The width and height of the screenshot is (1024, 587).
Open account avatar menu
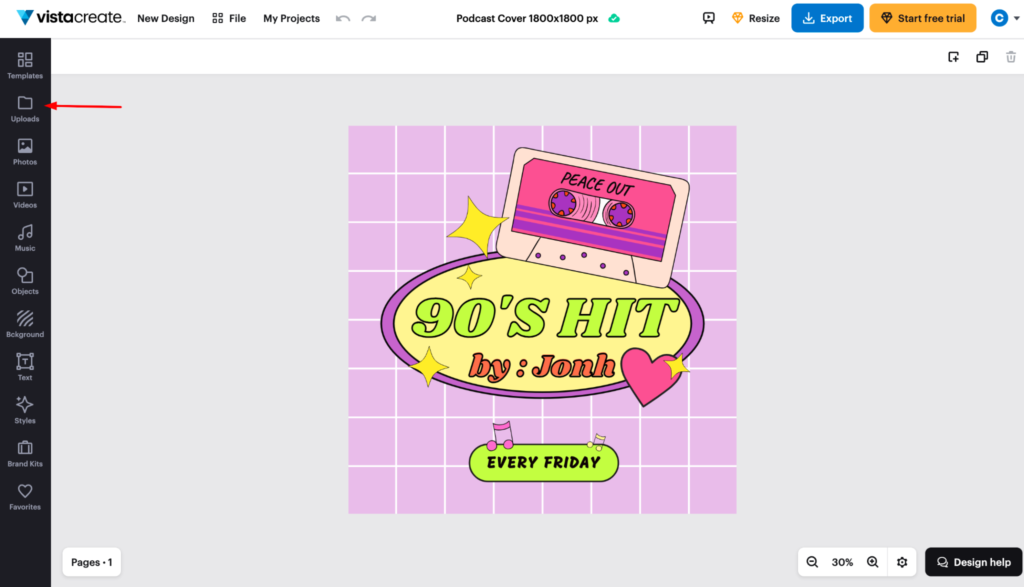[x=1004, y=18]
